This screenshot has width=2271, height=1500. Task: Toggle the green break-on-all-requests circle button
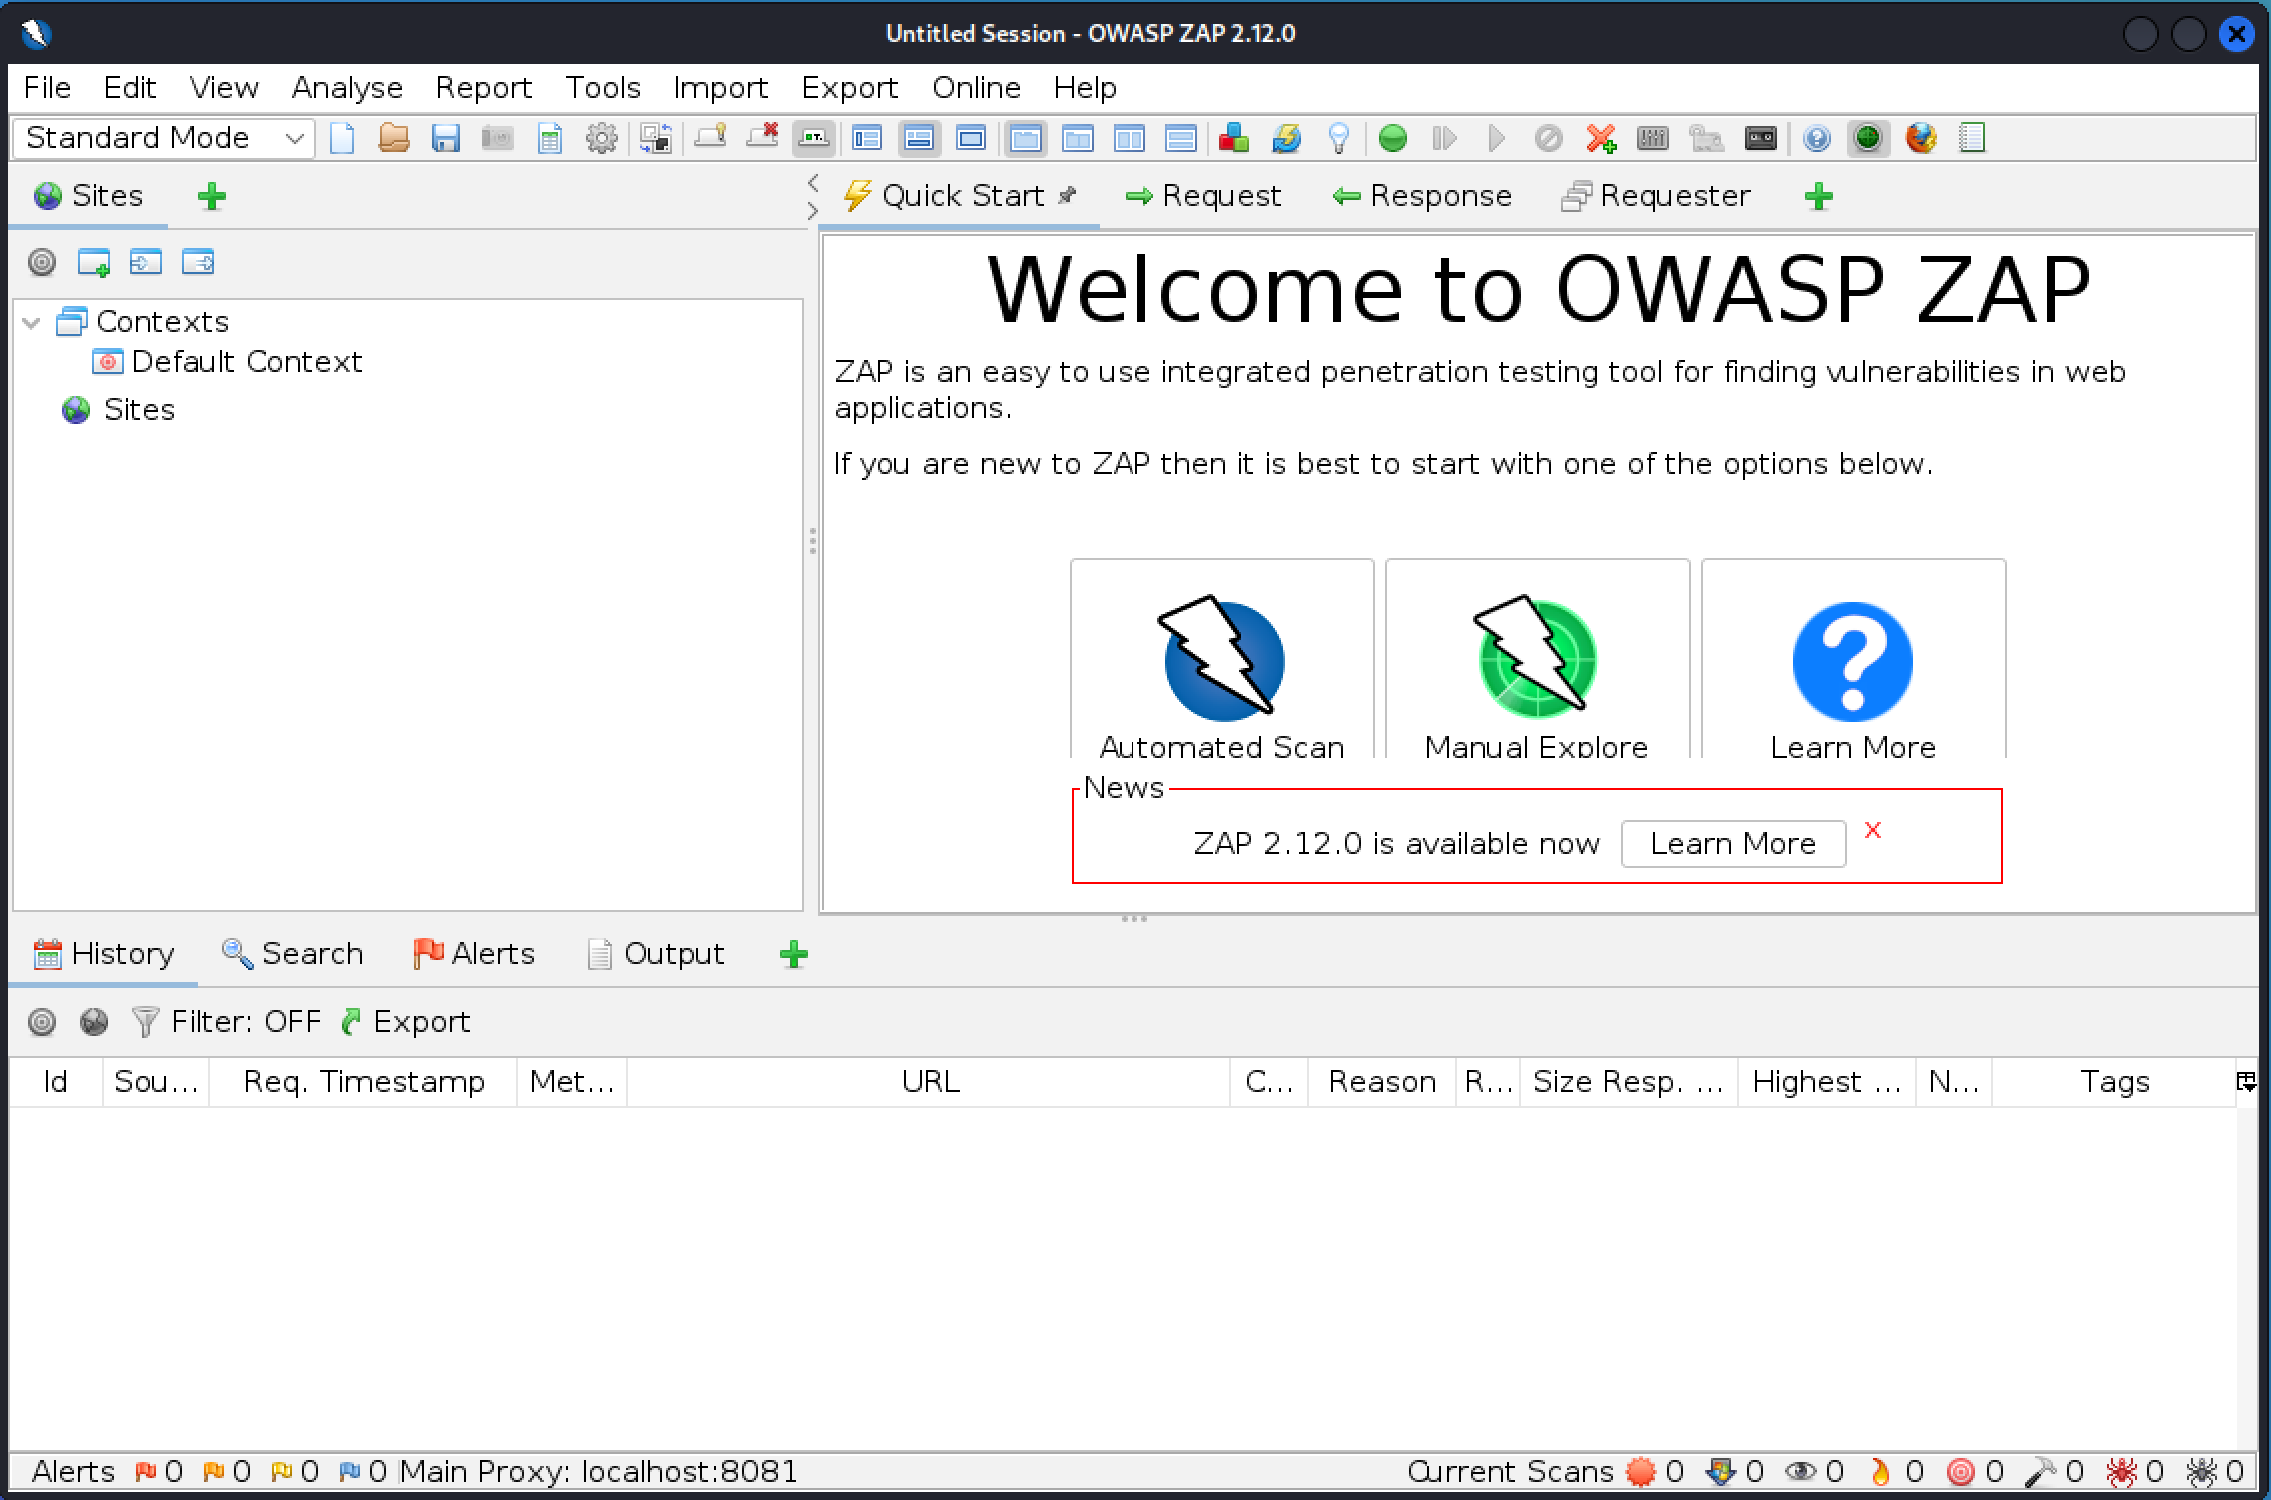click(x=1392, y=138)
